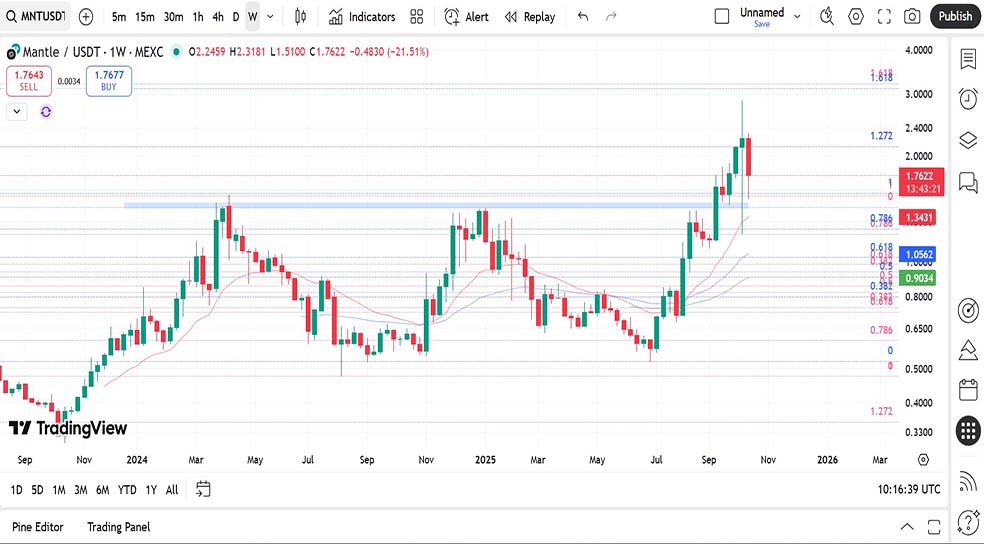Open the Pine Editor tab
Image resolution: width=984 pixels, height=544 pixels.
click(x=38, y=526)
